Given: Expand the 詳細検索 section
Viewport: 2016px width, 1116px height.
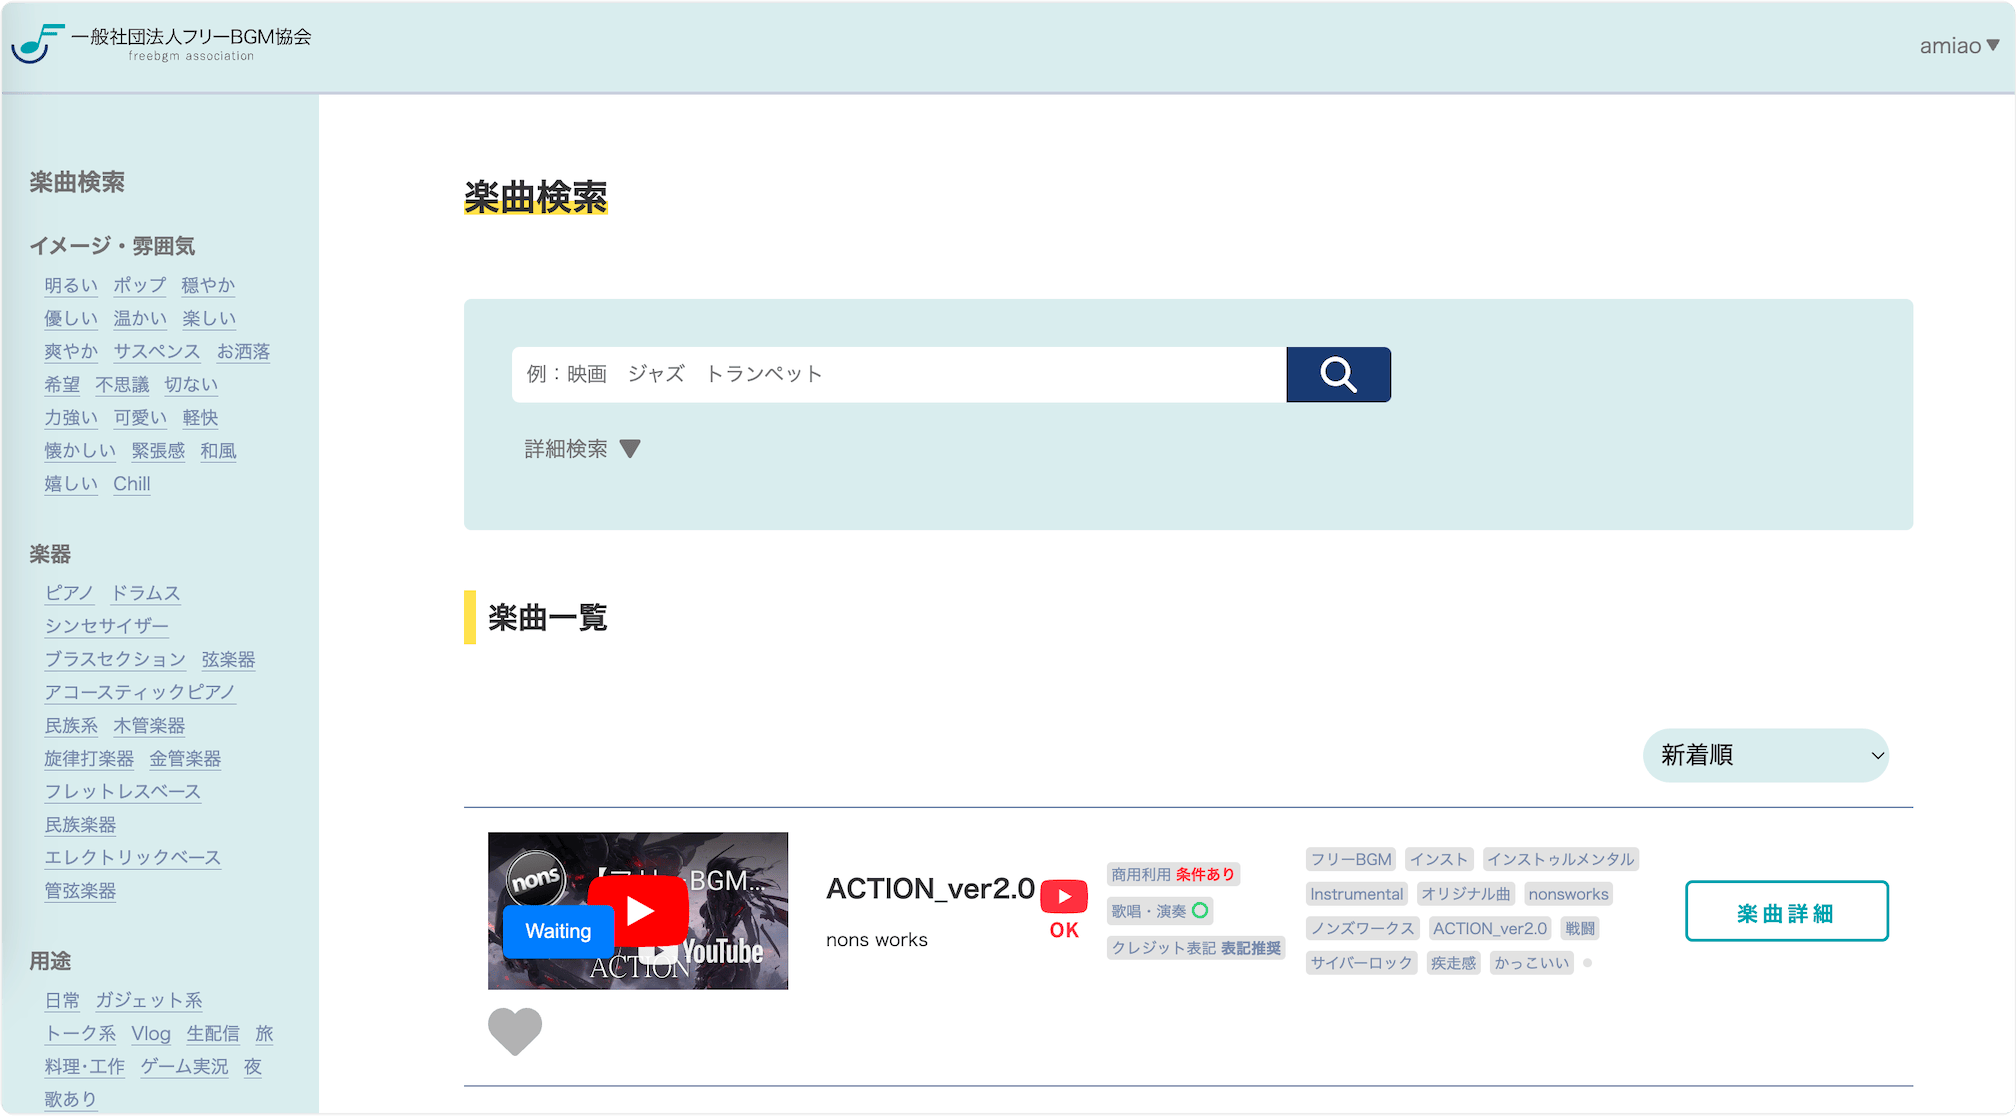Looking at the screenshot, I should (x=580, y=449).
